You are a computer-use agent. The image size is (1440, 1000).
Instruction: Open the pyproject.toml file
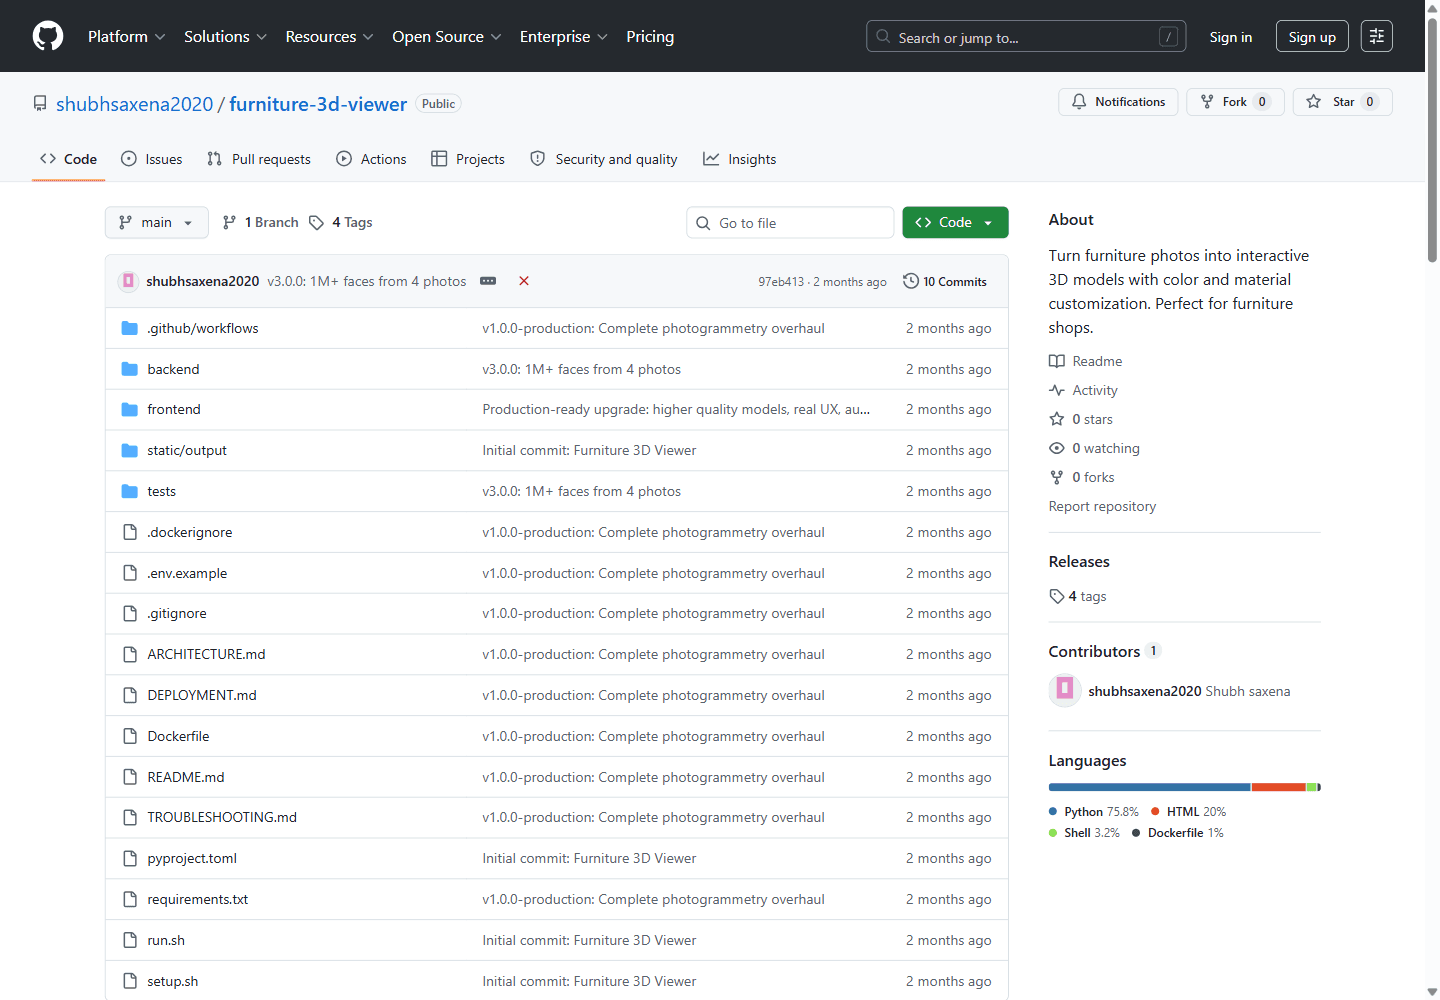(192, 858)
